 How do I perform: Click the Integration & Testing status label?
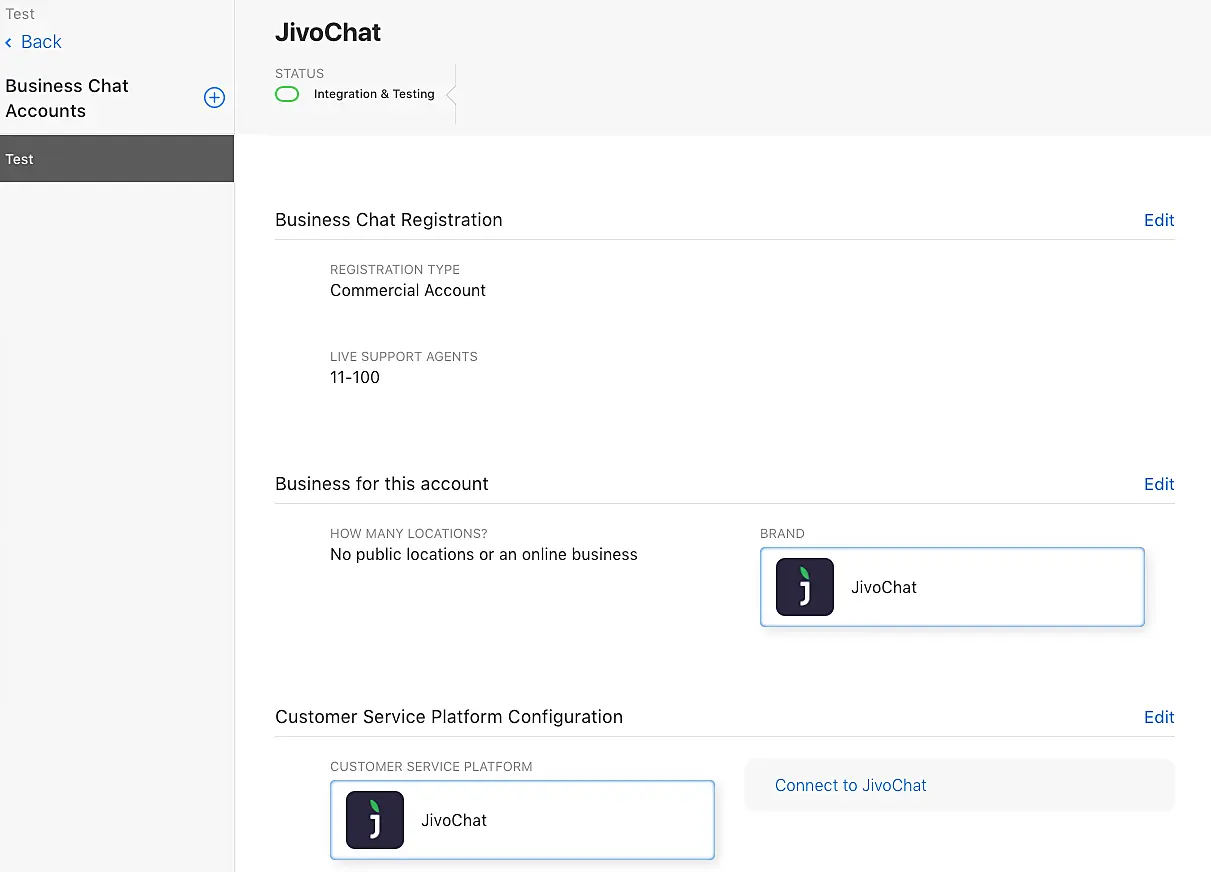(374, 94)
